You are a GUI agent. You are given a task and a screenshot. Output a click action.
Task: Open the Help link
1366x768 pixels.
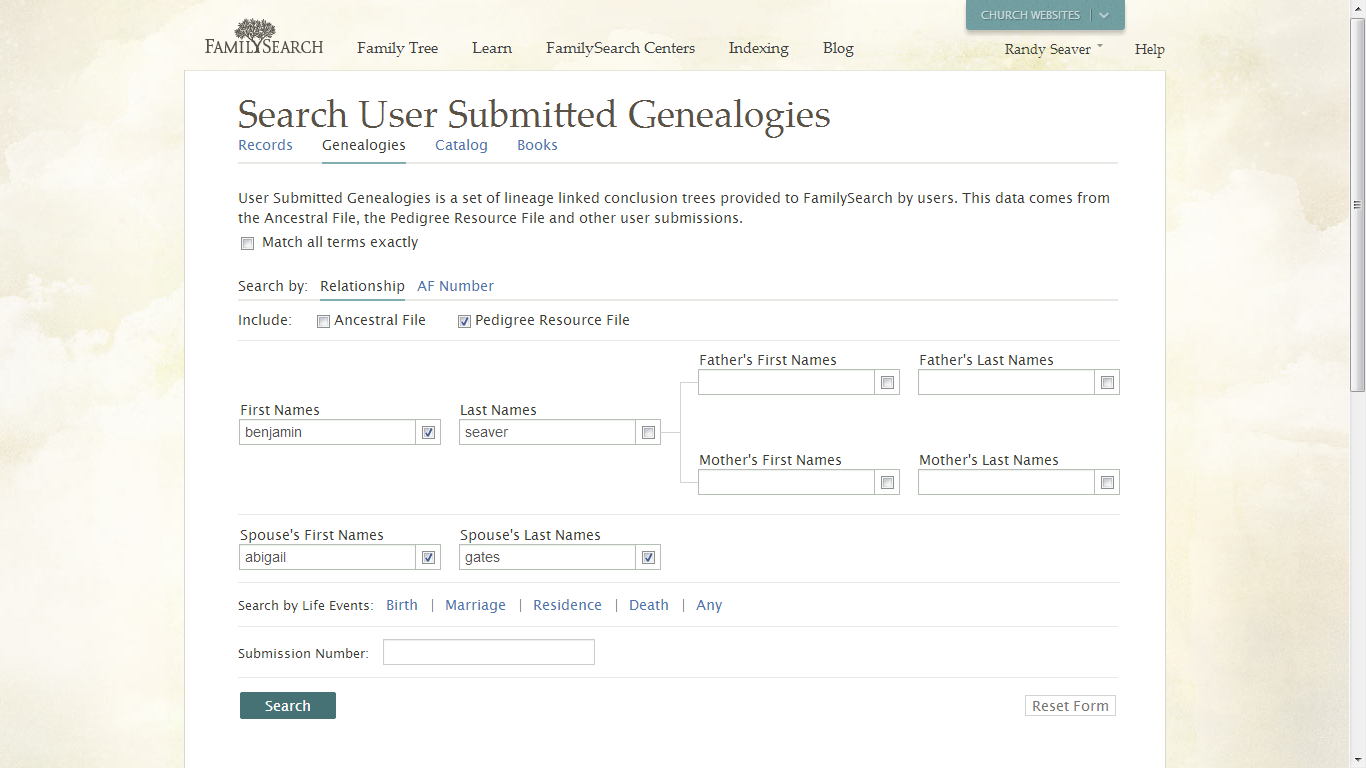[x=1149, y=49]
